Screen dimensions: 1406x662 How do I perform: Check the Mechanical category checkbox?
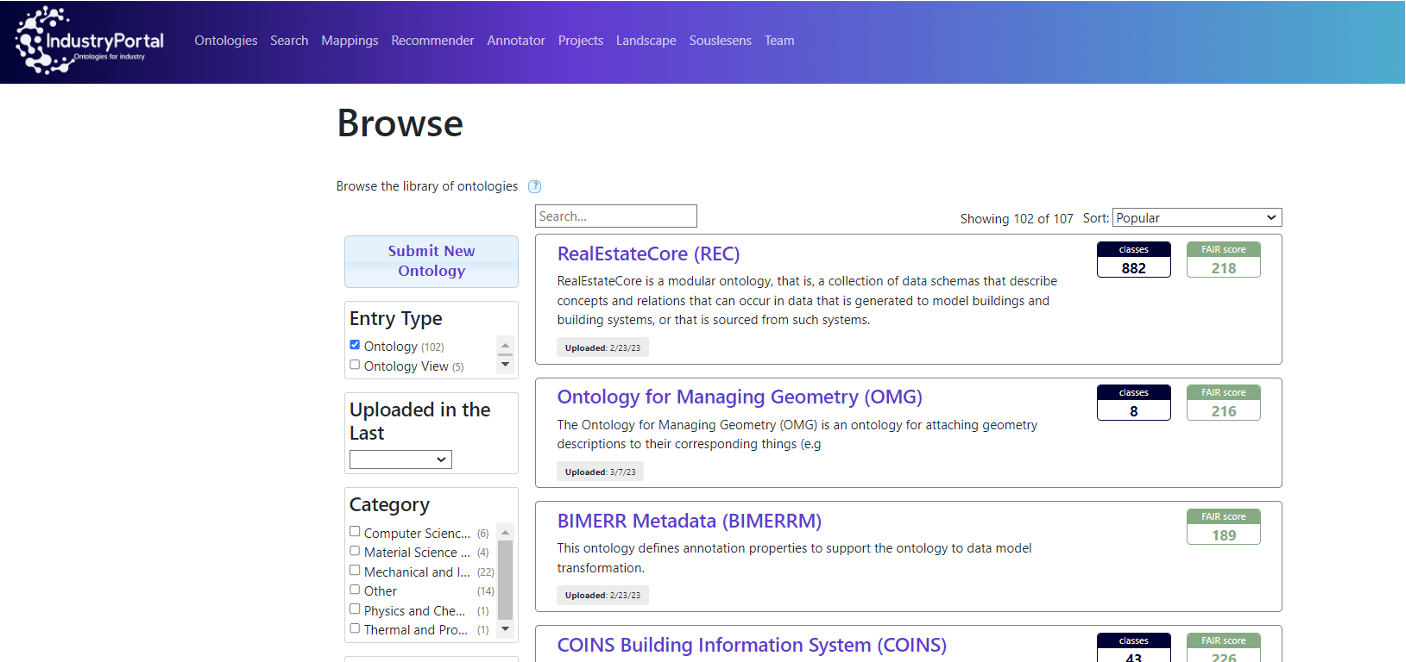(355, 571)
